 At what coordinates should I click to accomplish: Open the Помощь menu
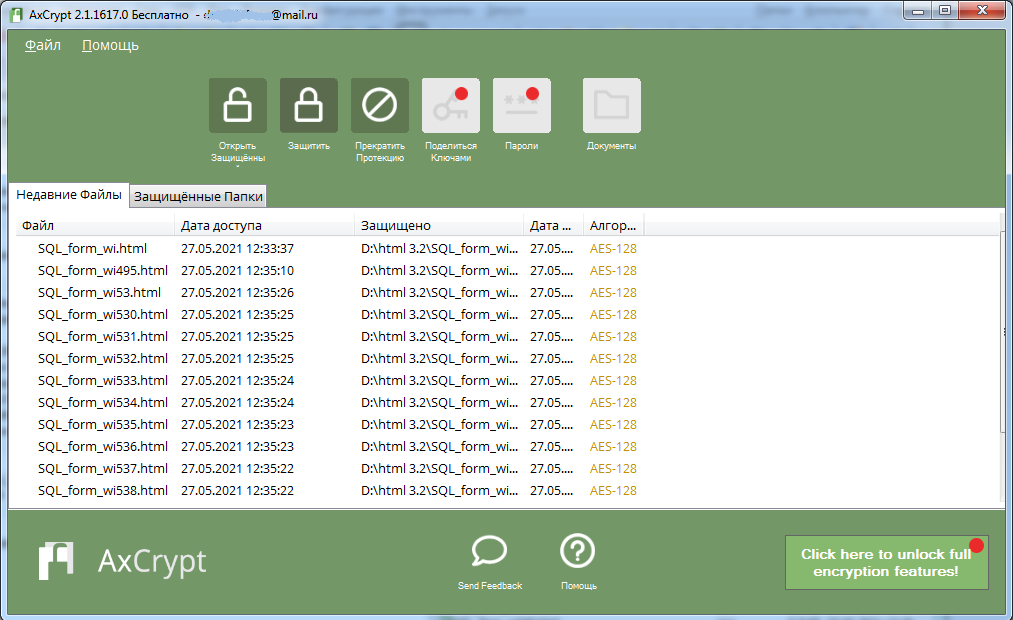coord(110,45)
